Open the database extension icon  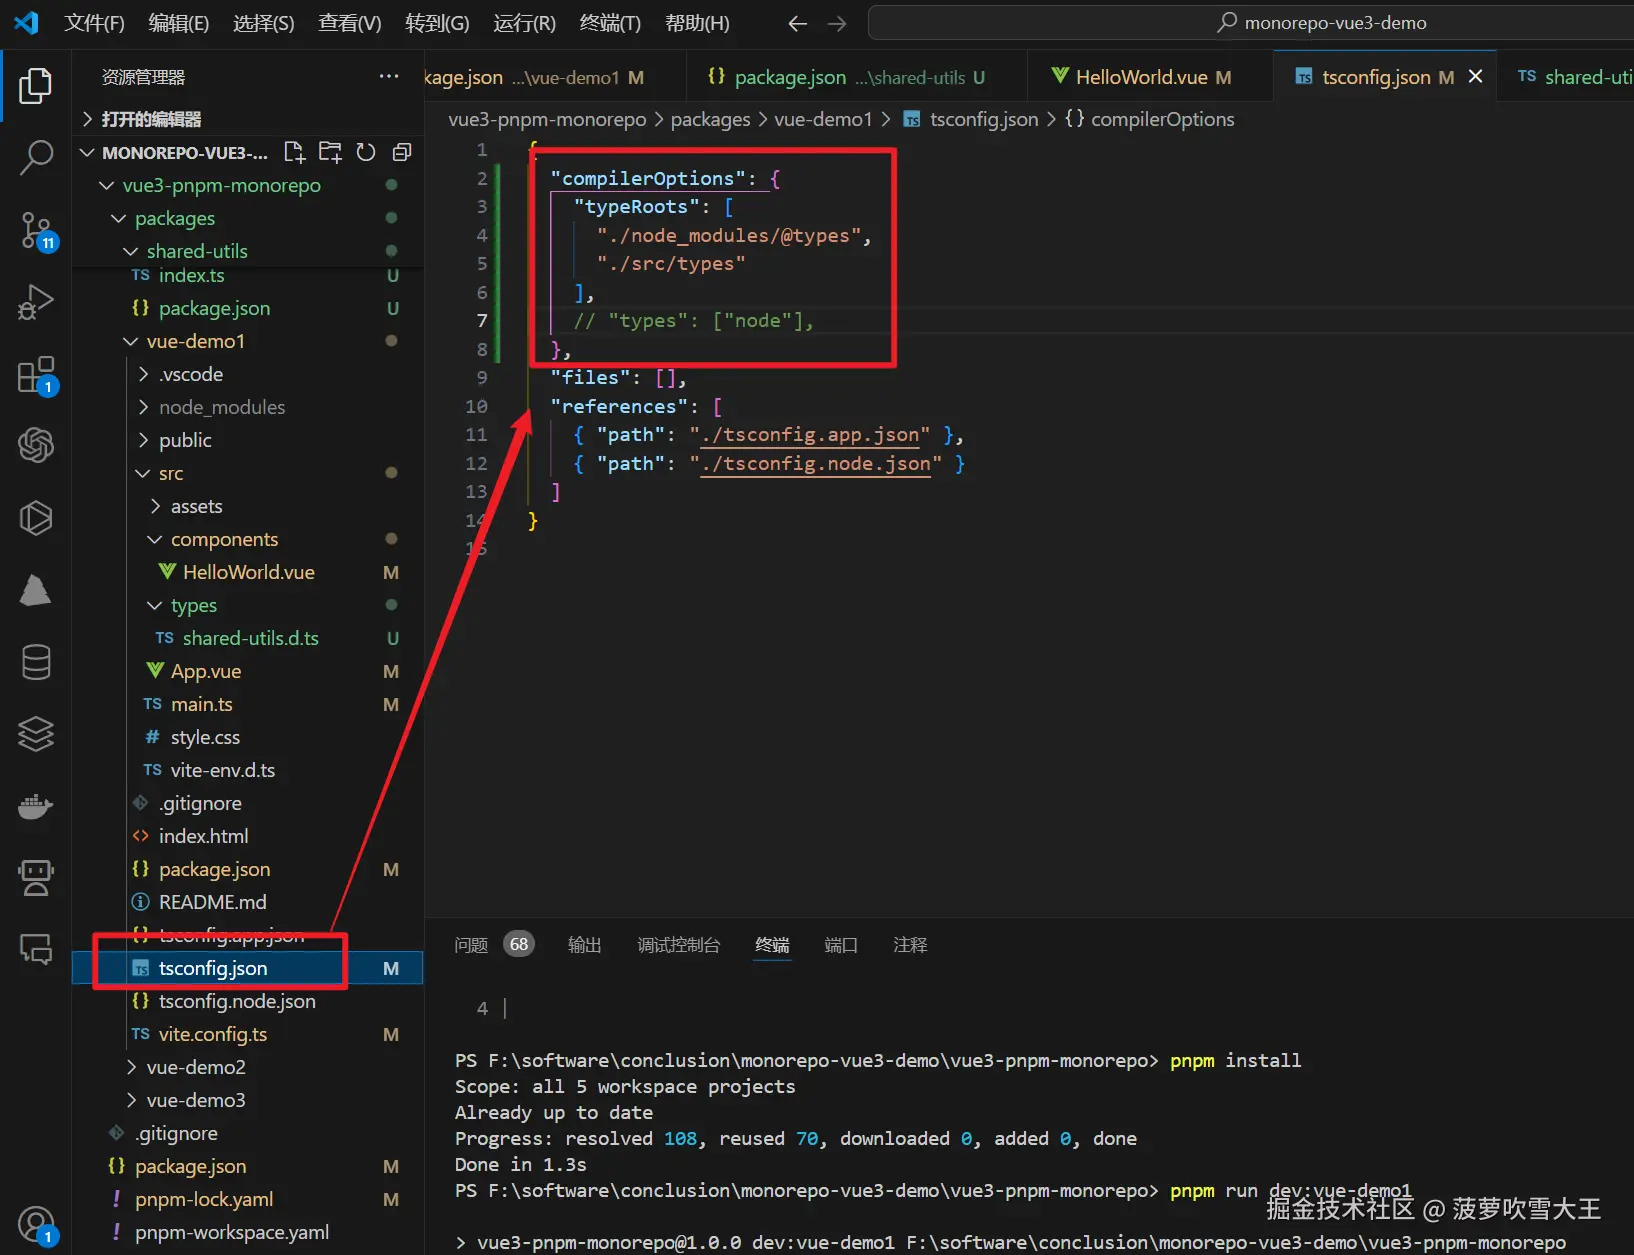tap(36, 662)
